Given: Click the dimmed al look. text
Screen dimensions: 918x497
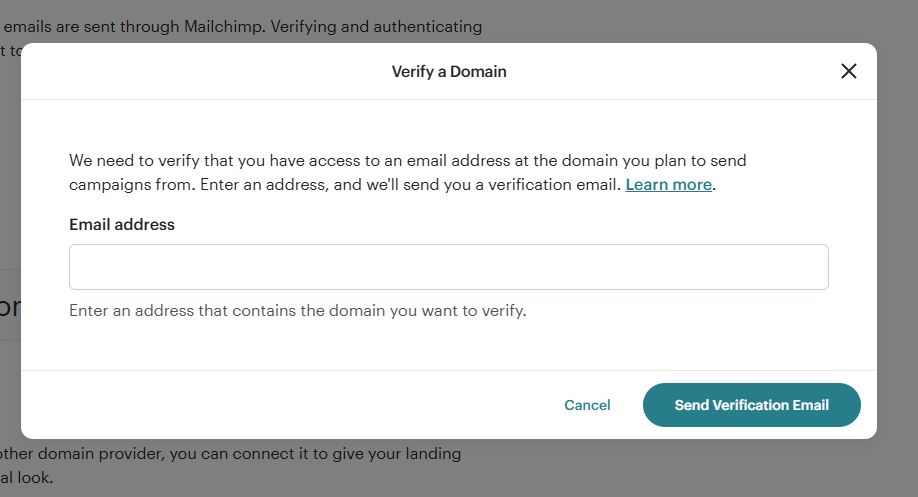Looking at the screenshot, I should point(26,478).
